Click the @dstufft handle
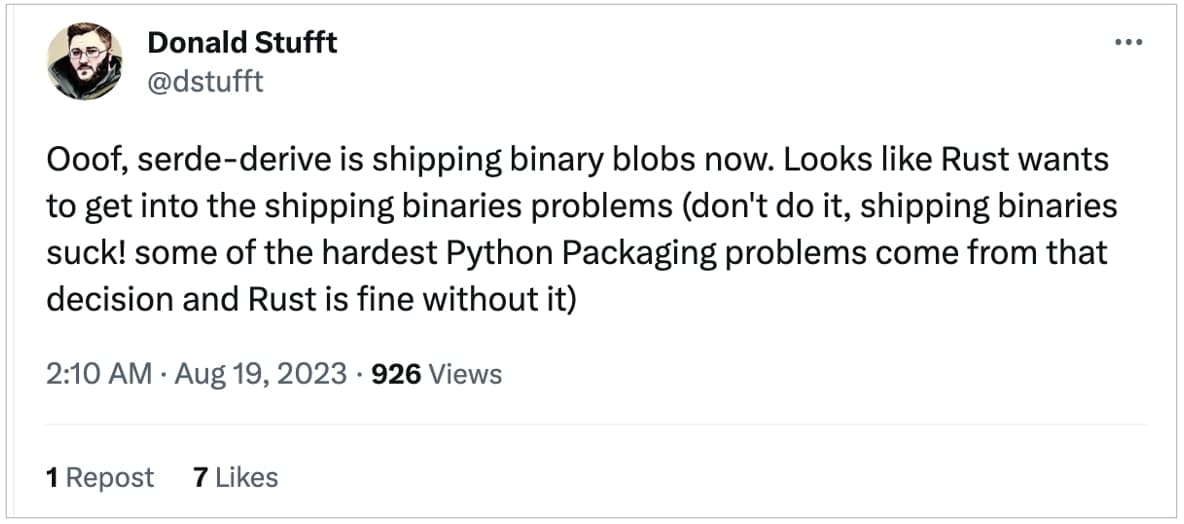This screenshot has height=524, width=1184. (x=205, y=81)
